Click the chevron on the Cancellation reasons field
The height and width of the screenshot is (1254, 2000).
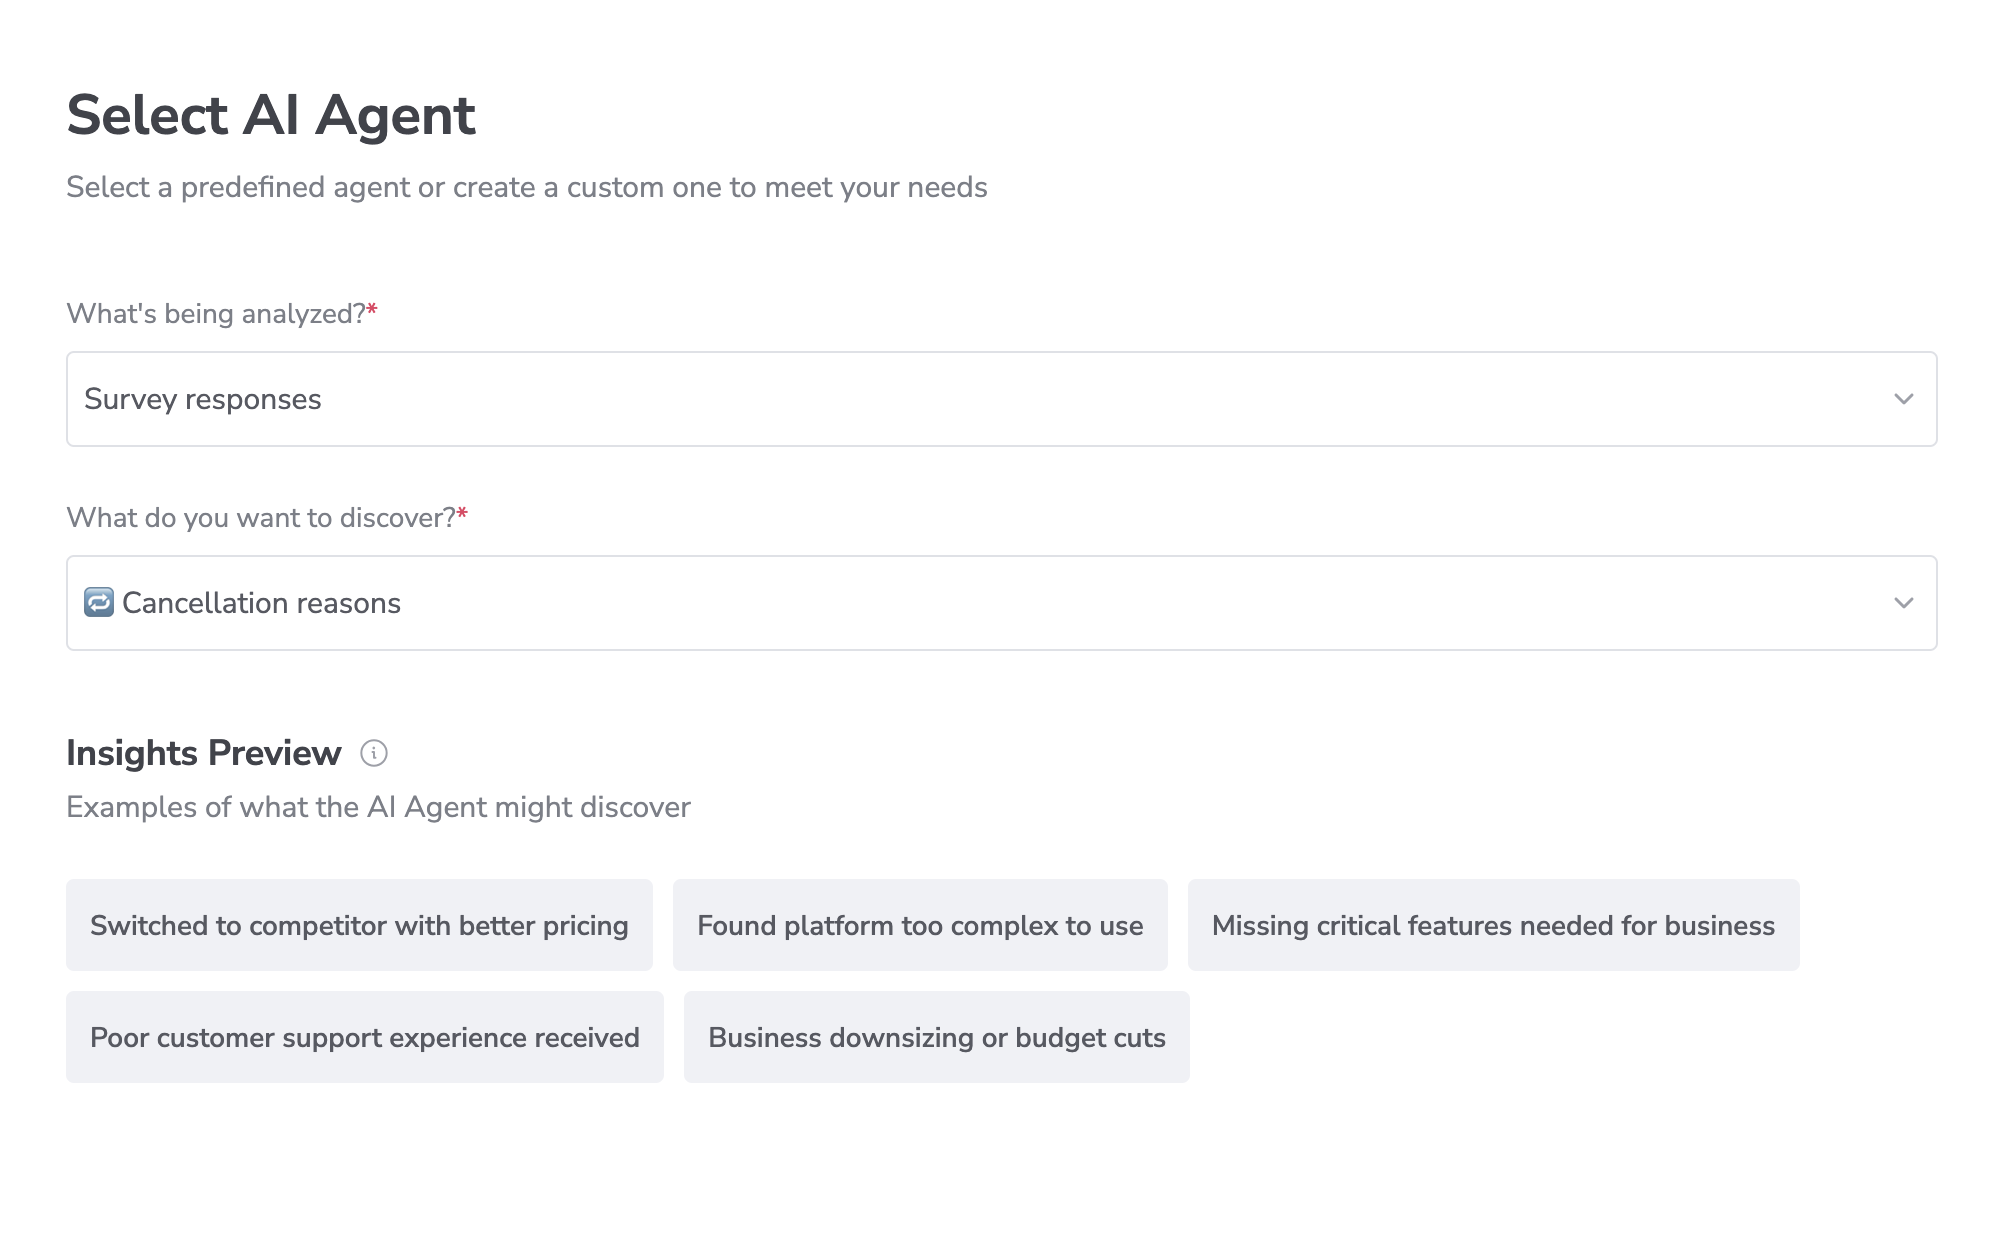[x=1903, y=602]
